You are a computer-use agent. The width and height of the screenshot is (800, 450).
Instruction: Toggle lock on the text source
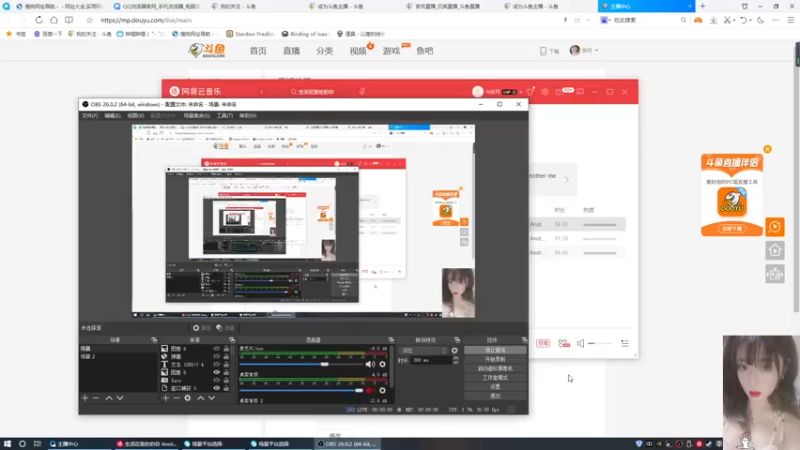226,364
